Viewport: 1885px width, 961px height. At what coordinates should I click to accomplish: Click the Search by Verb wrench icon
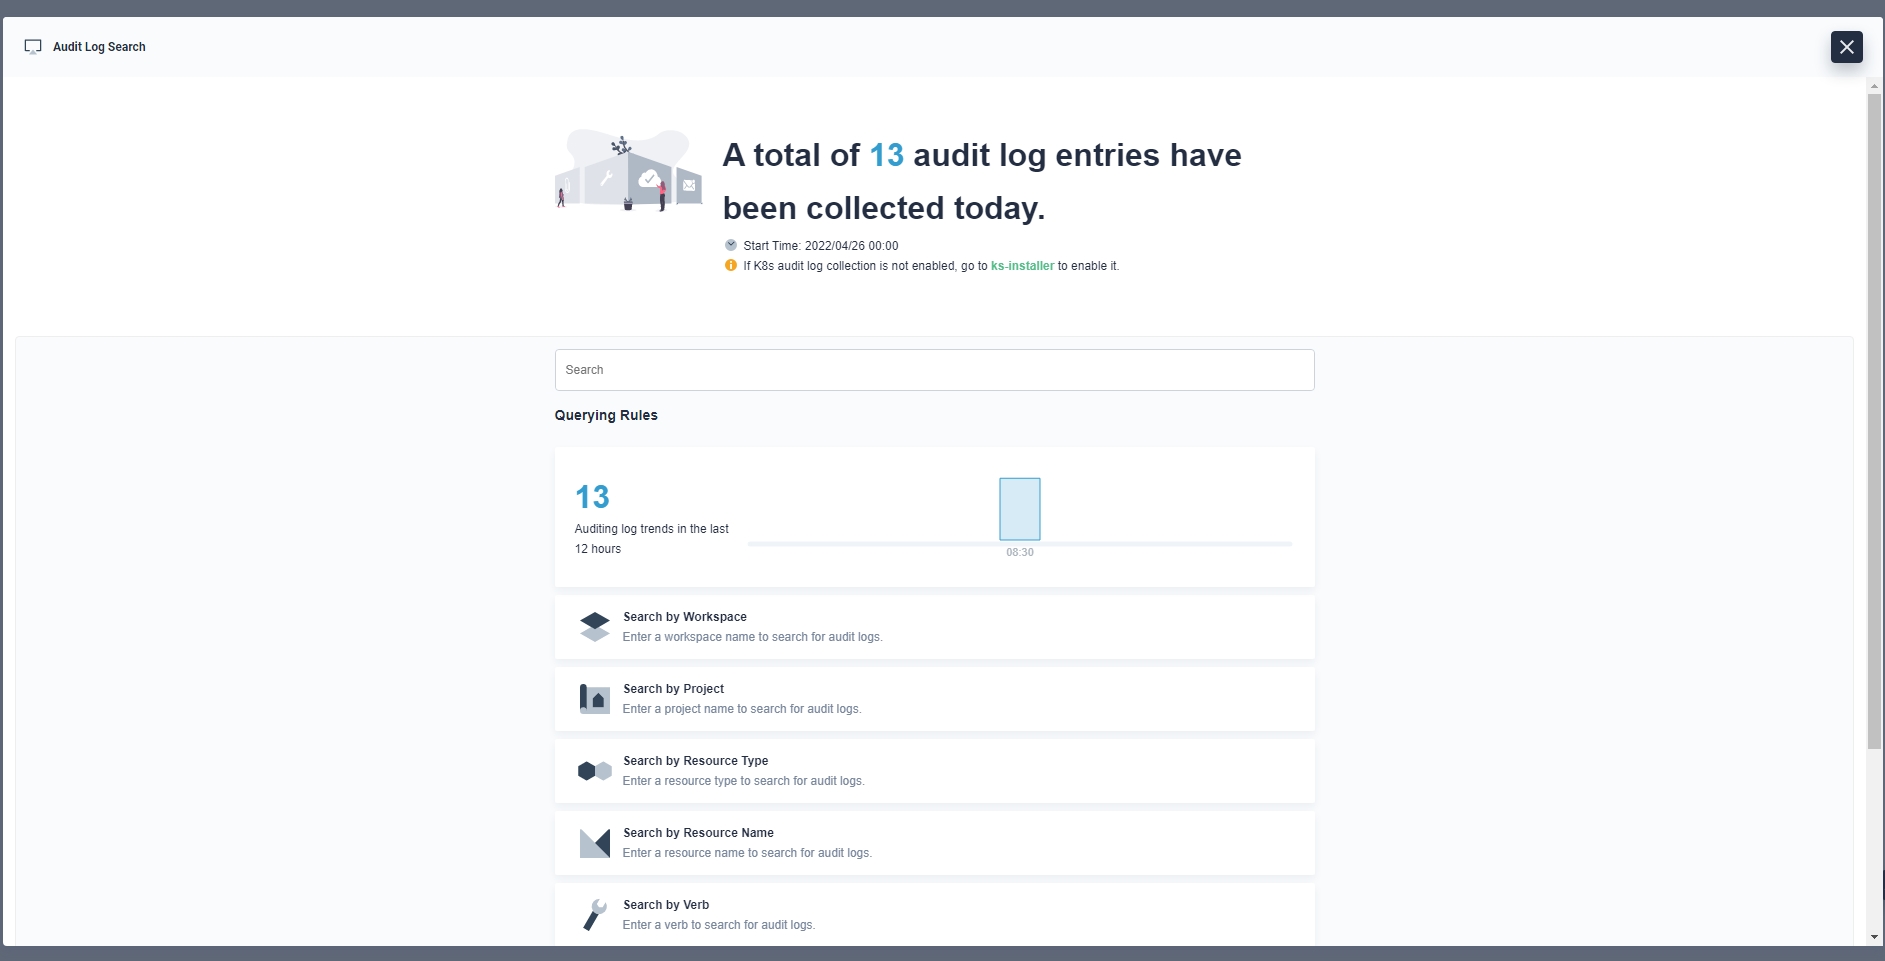(594, 914)
